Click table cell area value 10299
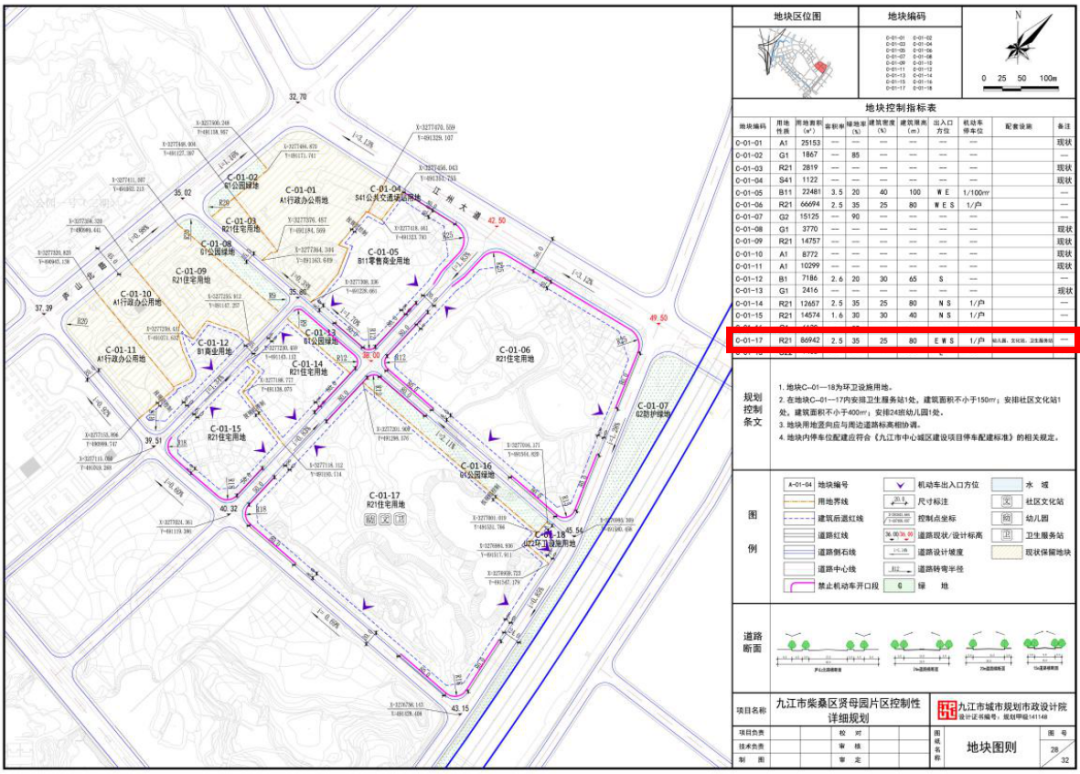 (x=809, y=266)
